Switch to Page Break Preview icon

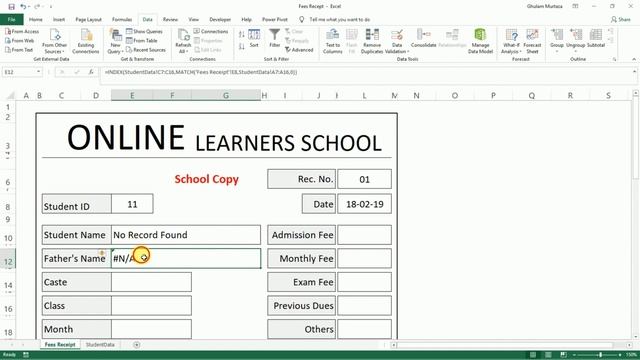coord(563,355)
